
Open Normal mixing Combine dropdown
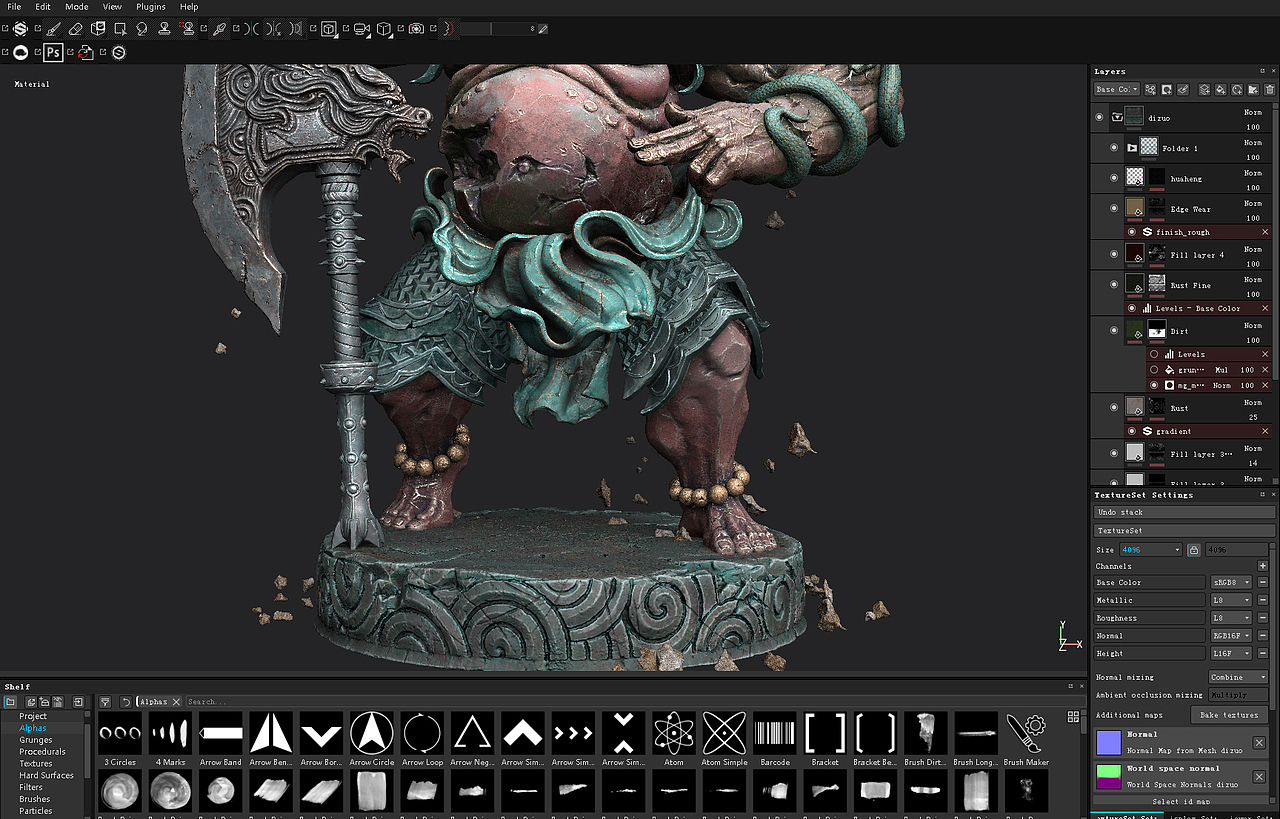1238,677
